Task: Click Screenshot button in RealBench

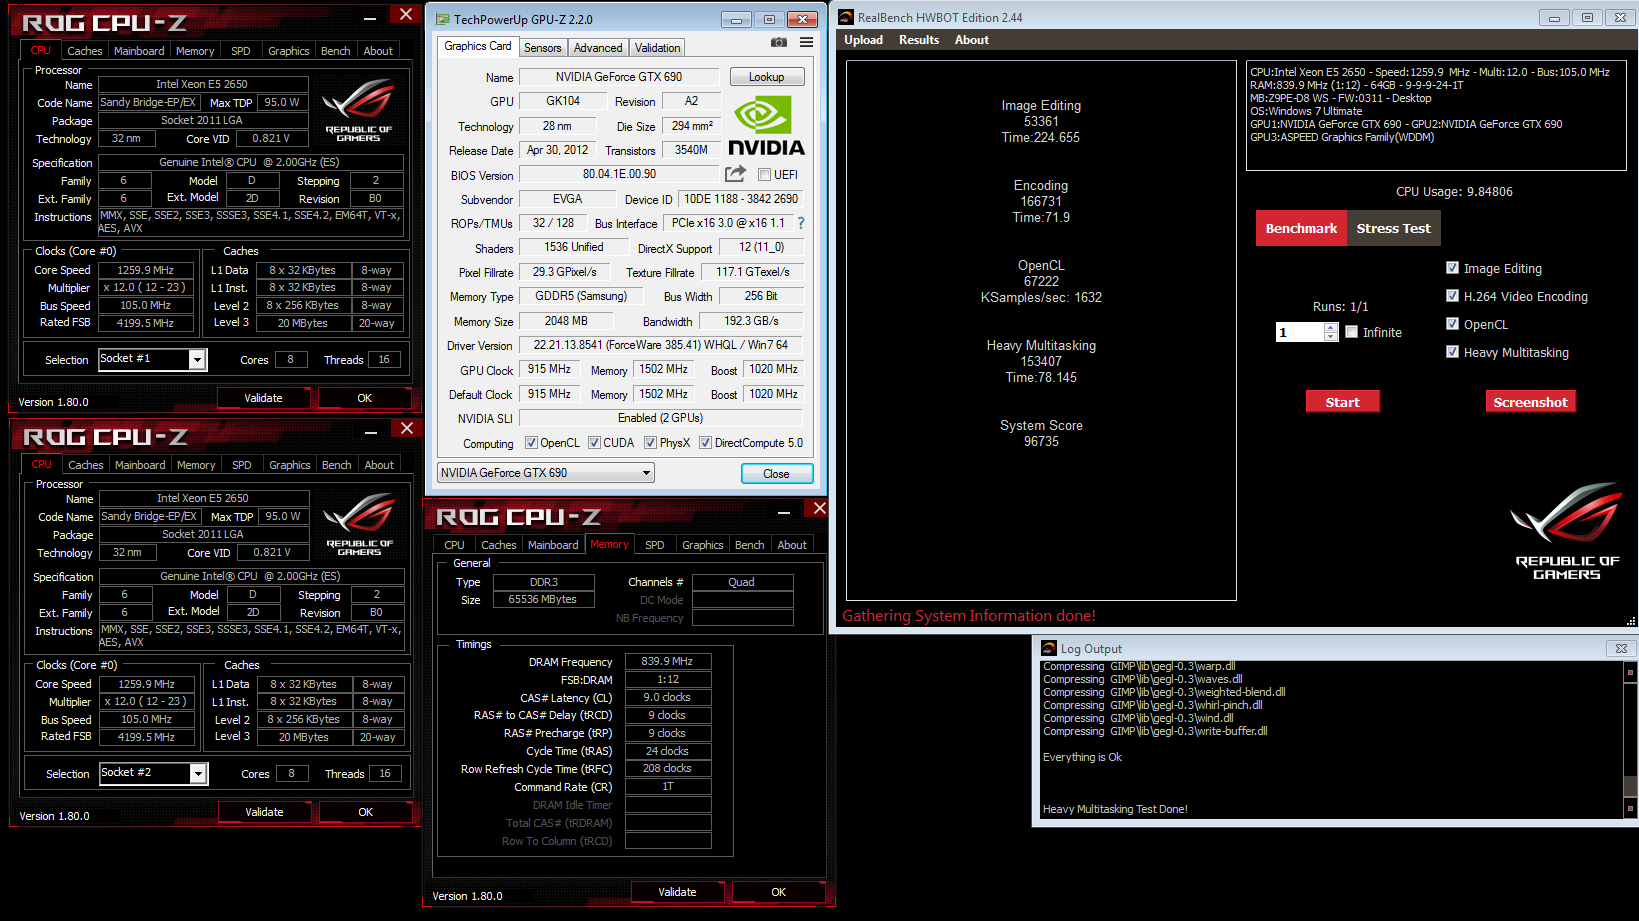Action: [x=1530, y=402]
